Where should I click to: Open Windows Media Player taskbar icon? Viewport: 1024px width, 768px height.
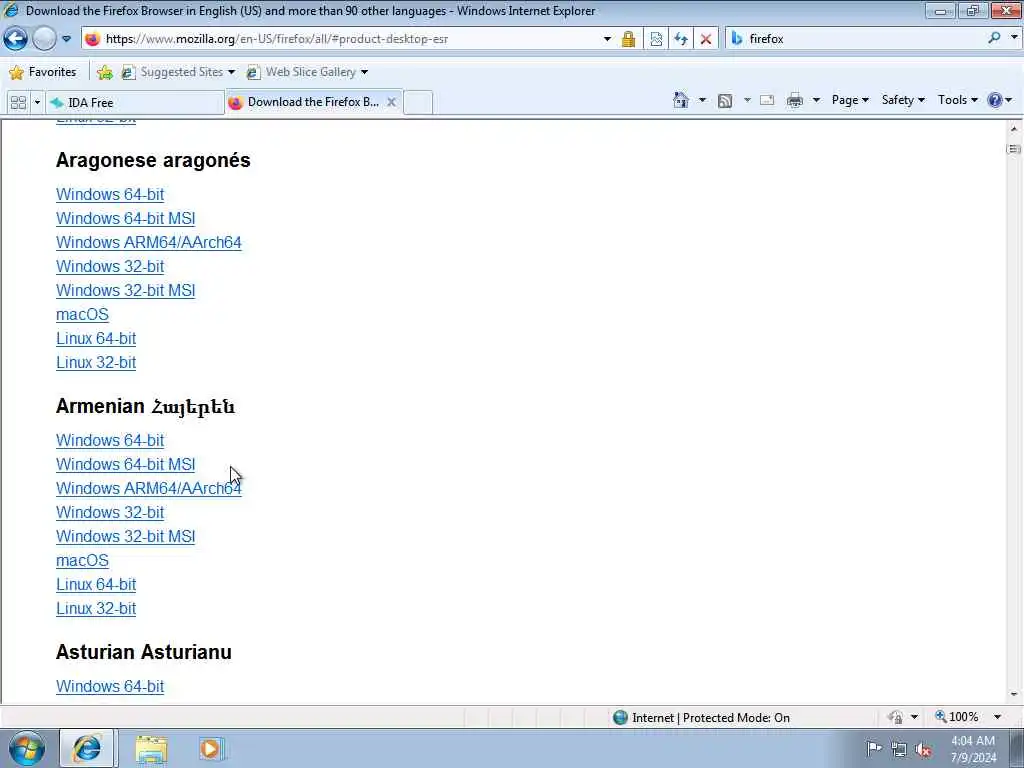tap(211, 749)
